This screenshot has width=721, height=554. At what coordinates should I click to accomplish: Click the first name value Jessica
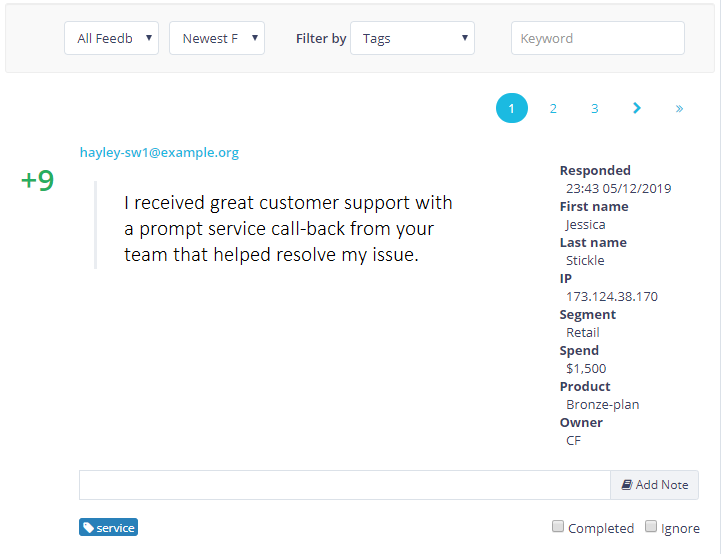coord(585,224)
